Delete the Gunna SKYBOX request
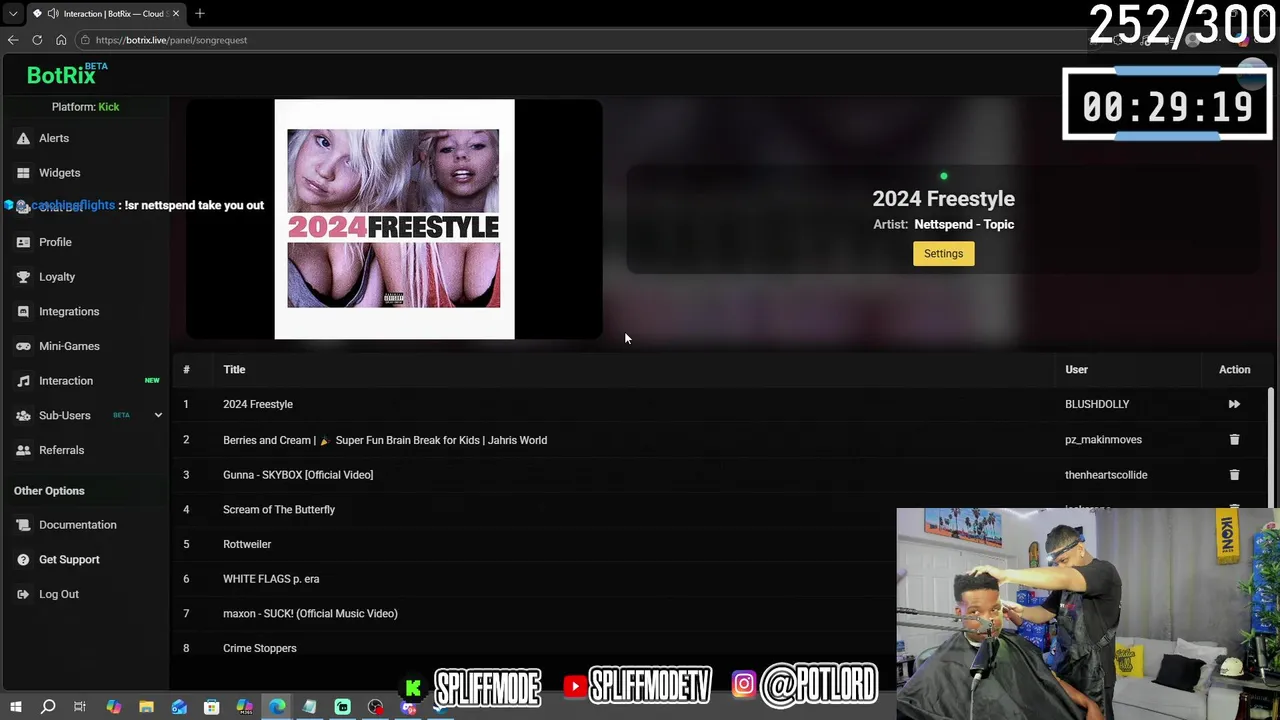The height and width of the screenshot is (720, 1280). [x=1234, y=475]
